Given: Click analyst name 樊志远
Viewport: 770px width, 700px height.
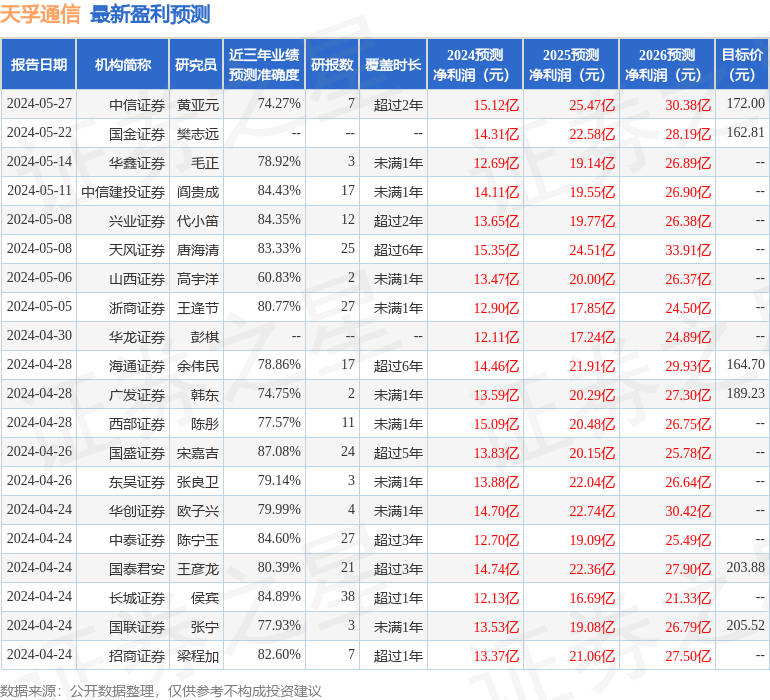Looking at the screenshot, I should point(198,134).
